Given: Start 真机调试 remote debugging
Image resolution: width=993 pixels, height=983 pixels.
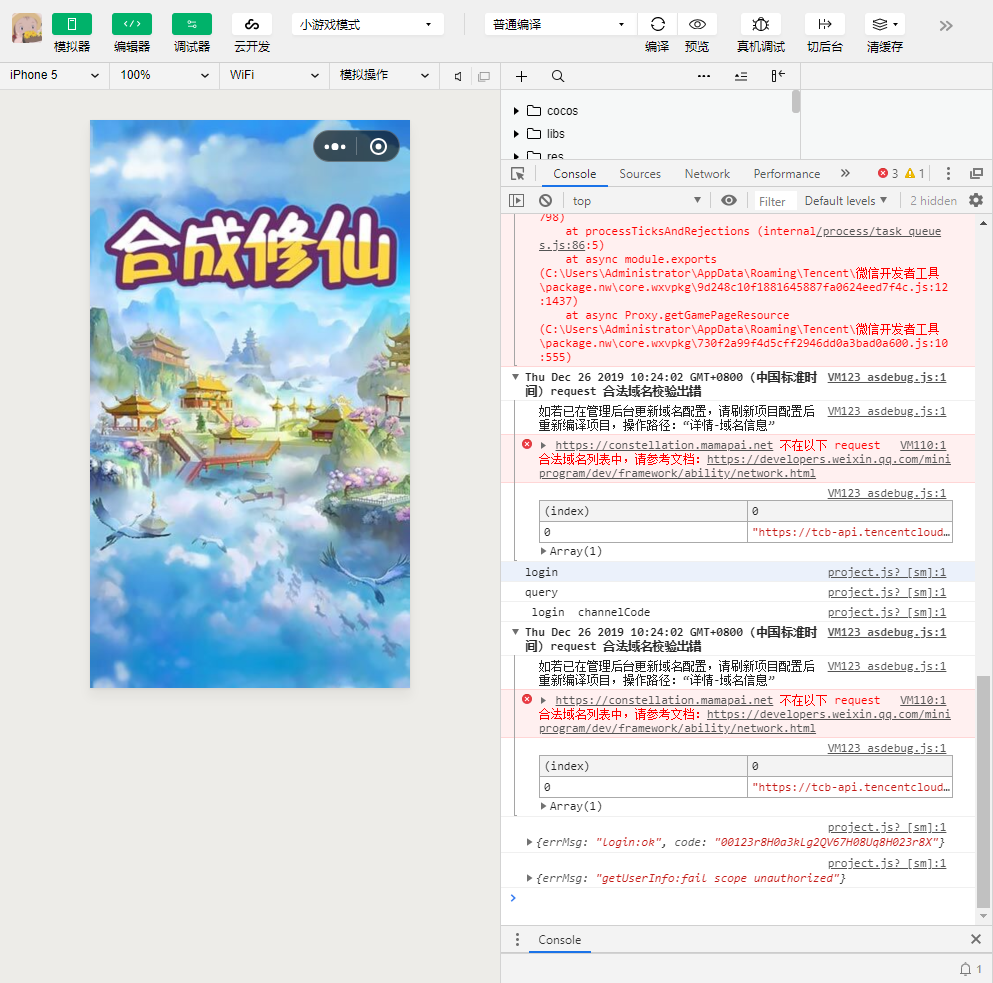Looking at the screenshot, I should (761, 24).
